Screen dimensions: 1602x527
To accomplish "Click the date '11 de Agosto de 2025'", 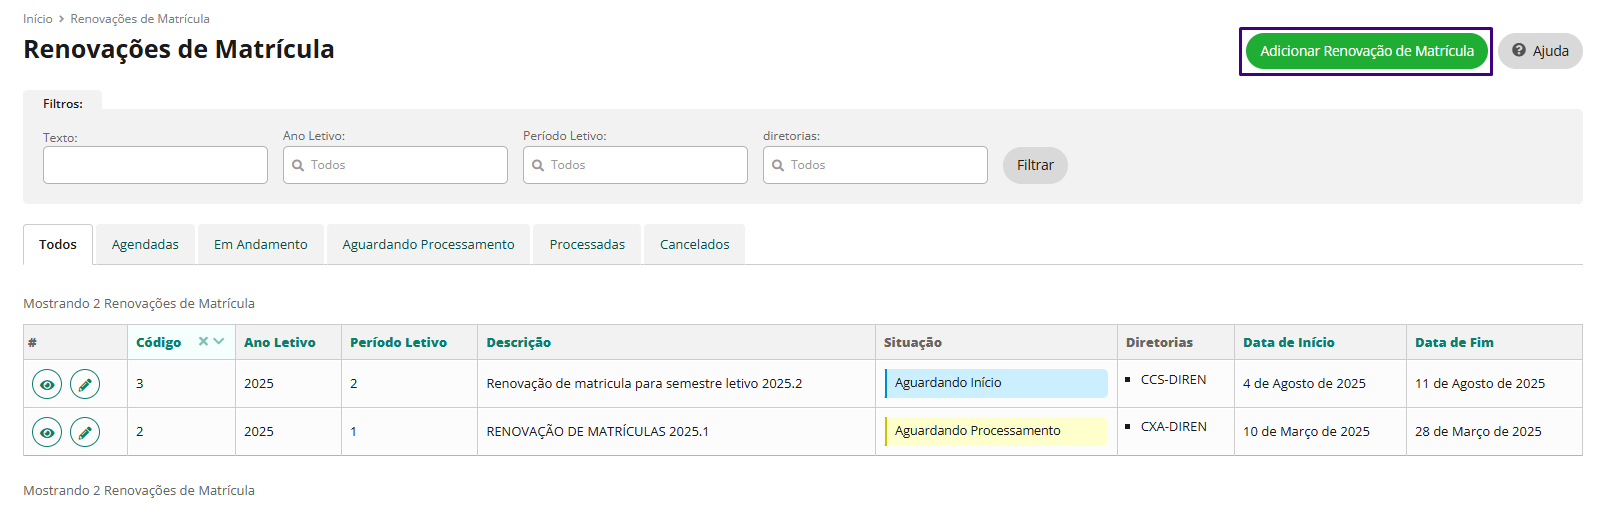I will click(1479, 384).
